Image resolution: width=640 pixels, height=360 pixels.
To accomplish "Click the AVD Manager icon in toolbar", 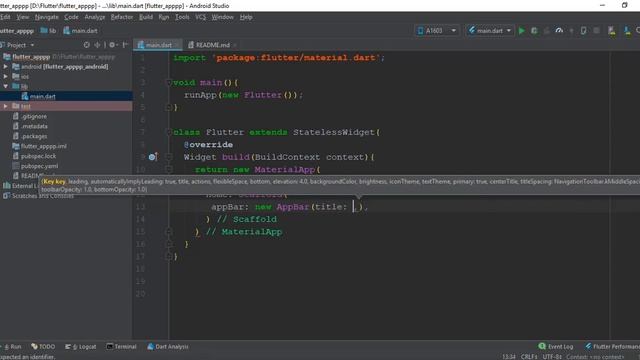I will tap(611, 31).
